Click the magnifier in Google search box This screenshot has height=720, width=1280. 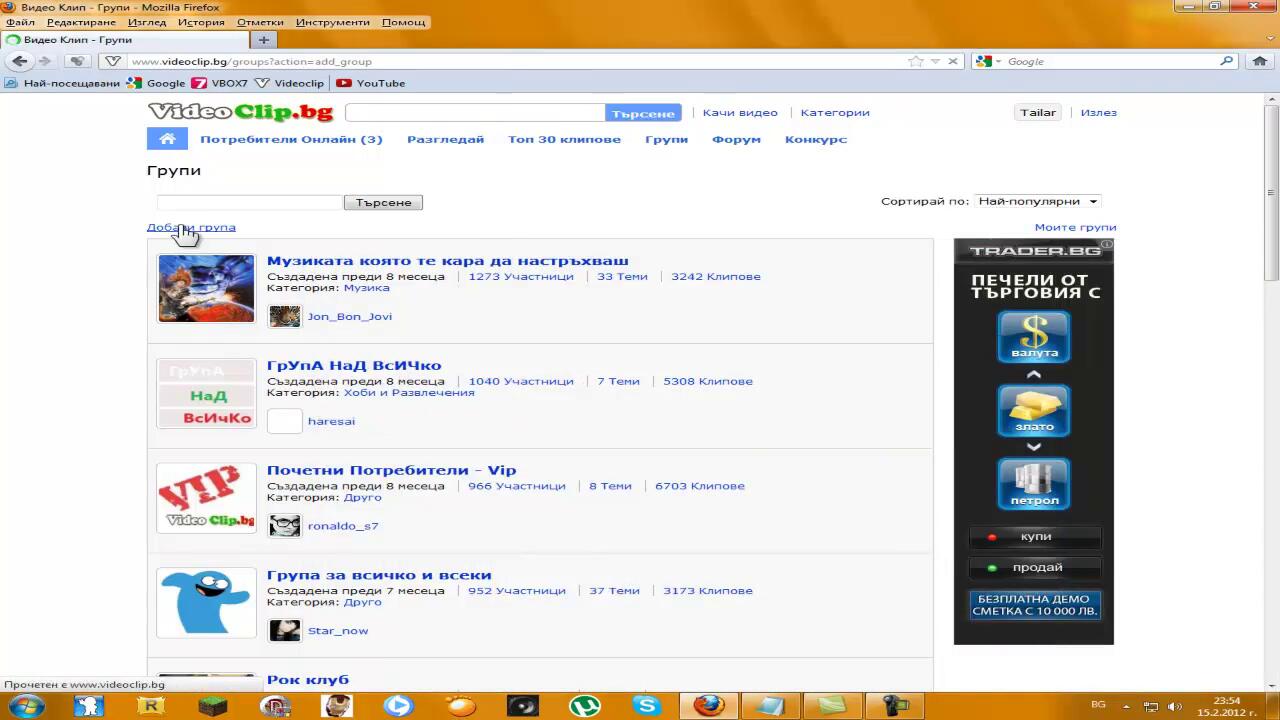[1227, 61]
